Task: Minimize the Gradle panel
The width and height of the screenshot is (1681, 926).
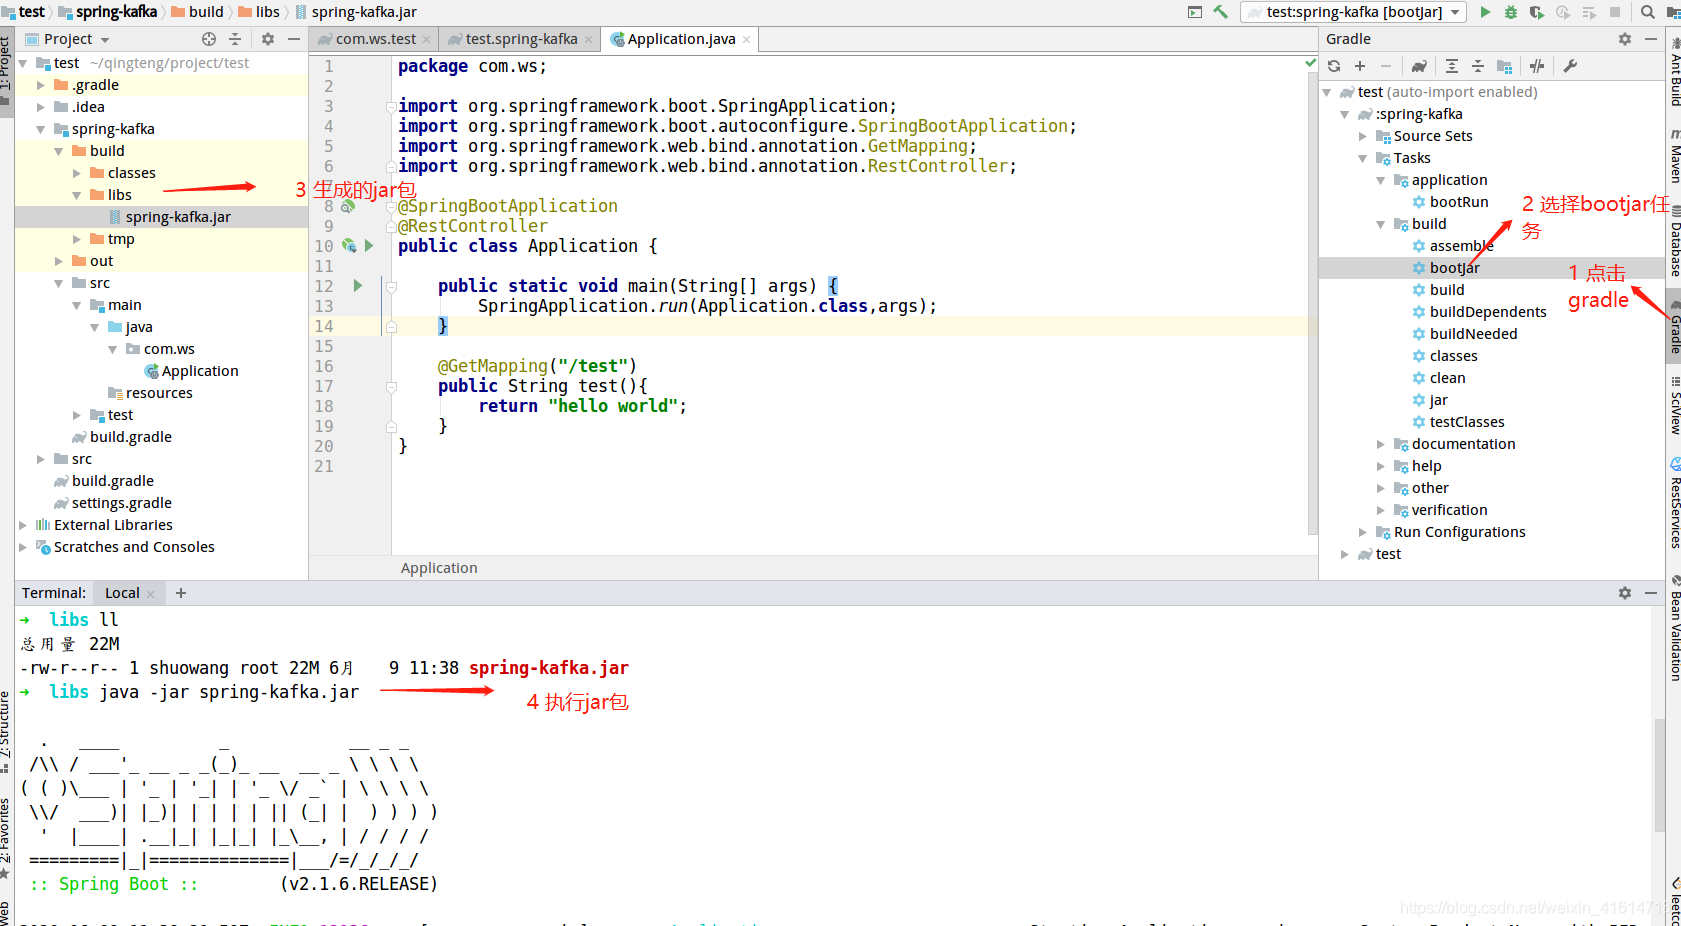Action: (1651, 39)
